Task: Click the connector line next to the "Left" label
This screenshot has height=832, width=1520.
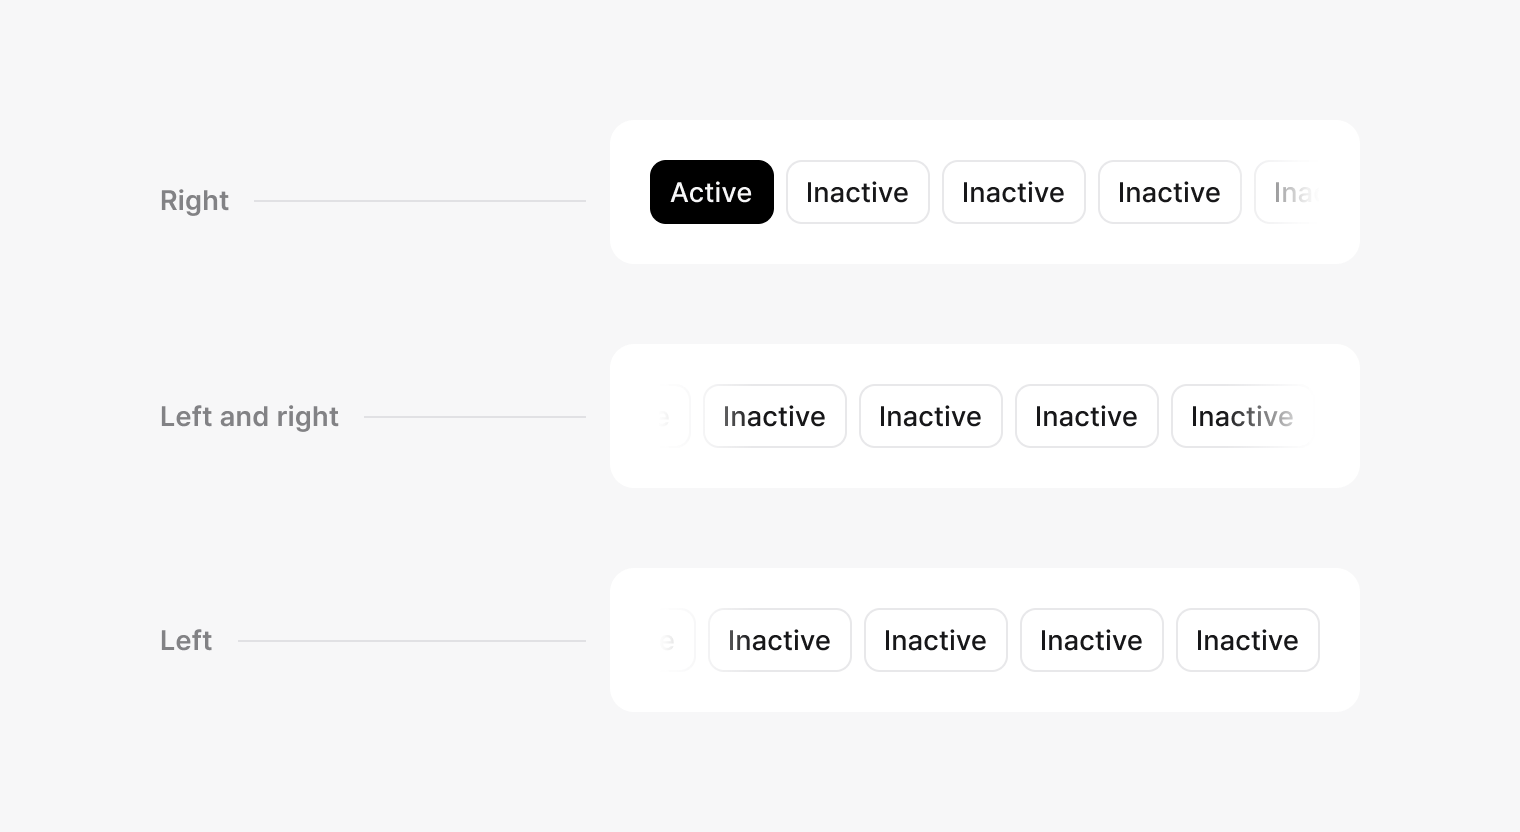Action: pos(412,641)
